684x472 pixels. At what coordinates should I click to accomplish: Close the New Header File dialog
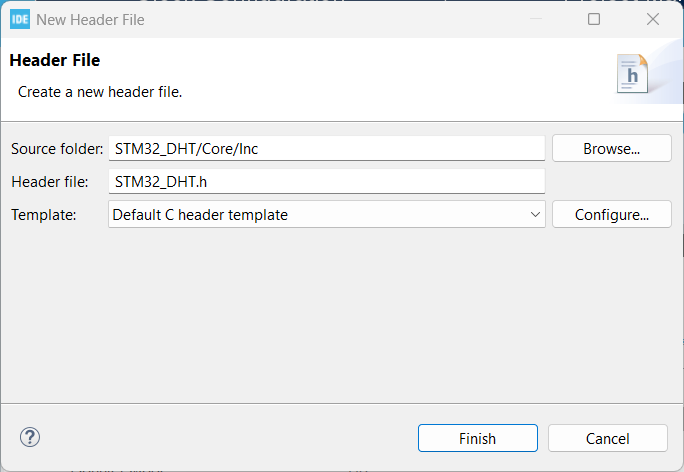tap(653, 19)
